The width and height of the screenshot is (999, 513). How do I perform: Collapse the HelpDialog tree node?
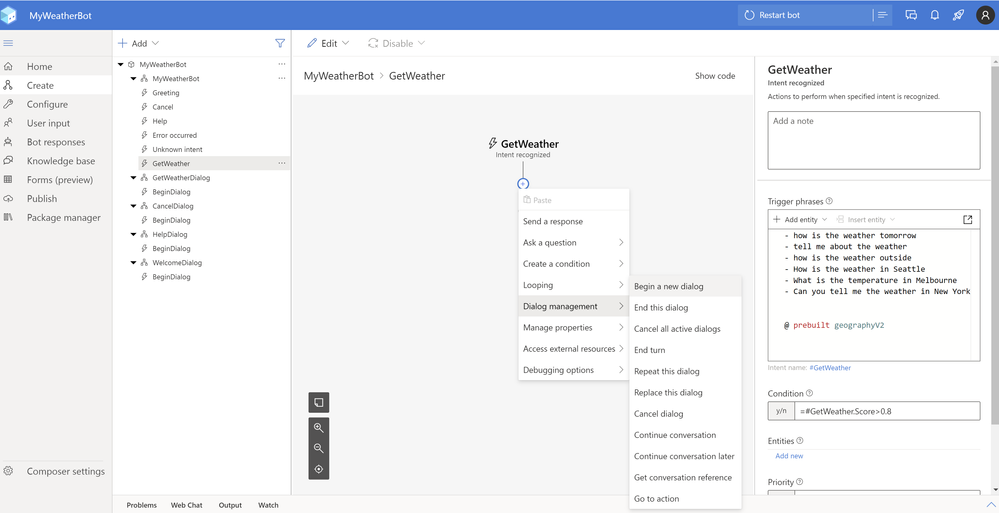point(133,235)
